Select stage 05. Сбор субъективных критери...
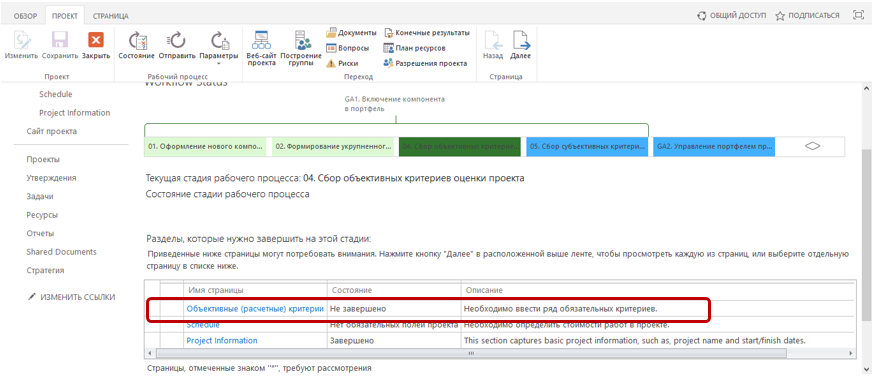This screenshot has height=376, width=874. pyautogui.click(x=587, y=147)
